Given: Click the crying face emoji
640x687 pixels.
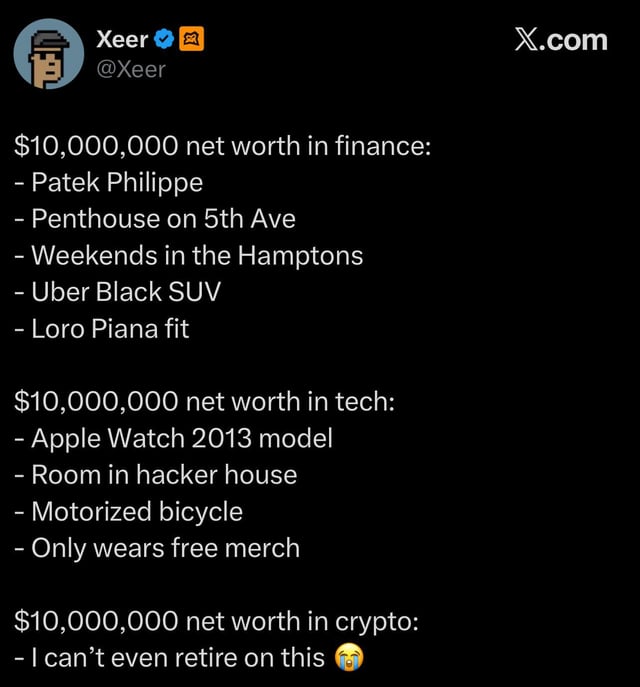Looking at the screenshot, I should click(349, 657).
